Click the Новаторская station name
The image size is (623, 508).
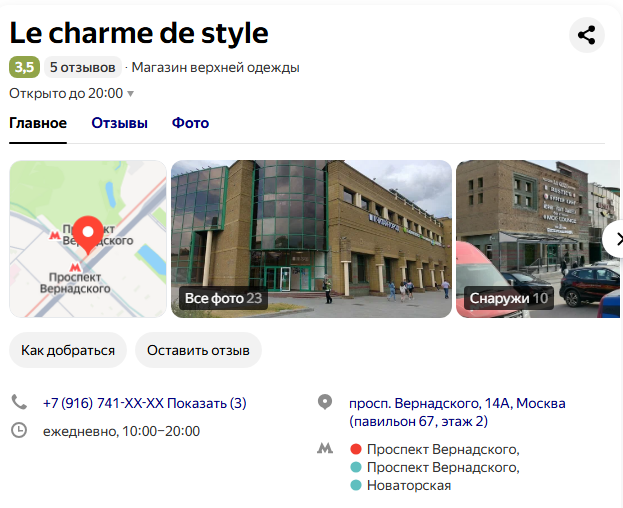coord(409,485)
